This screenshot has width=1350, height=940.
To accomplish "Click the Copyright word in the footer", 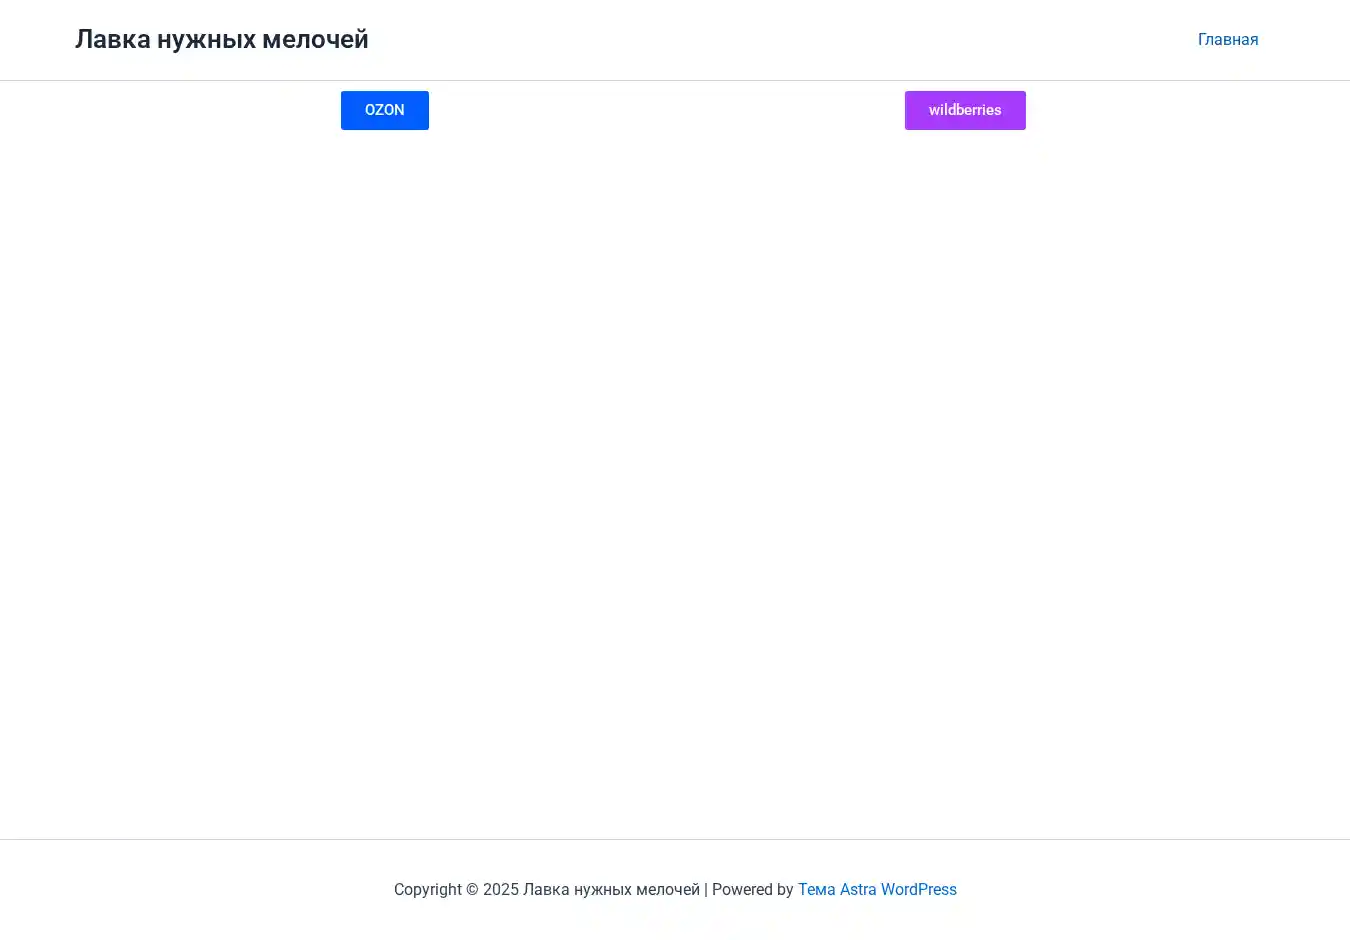I will tap(427, 889).
